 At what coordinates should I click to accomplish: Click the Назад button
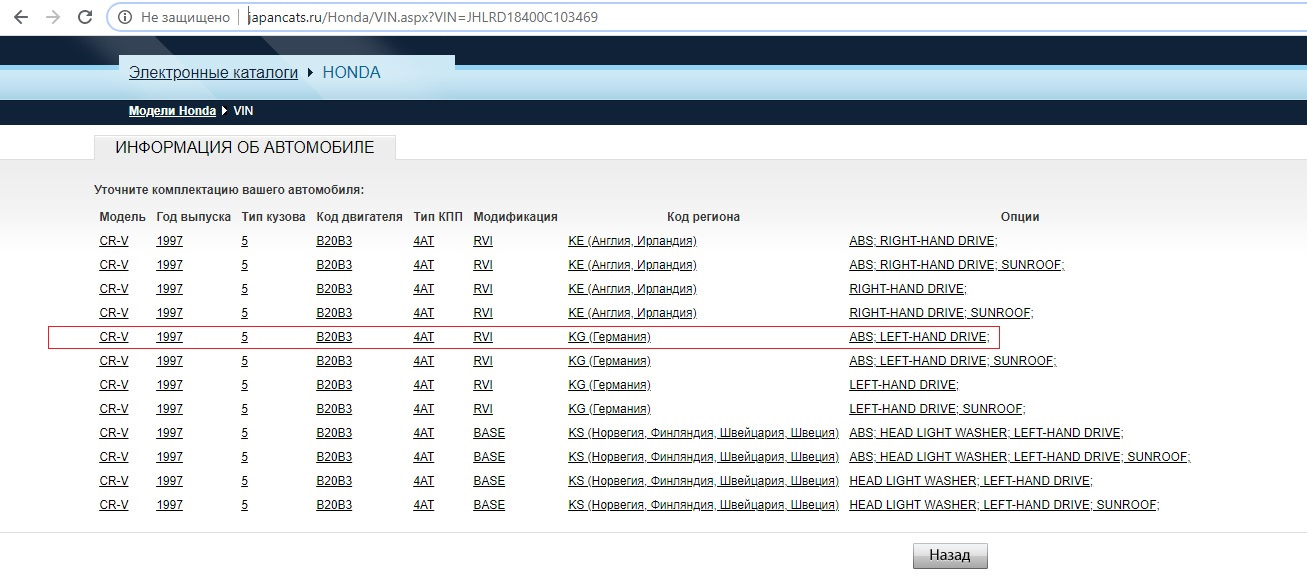tap(950, 556)
